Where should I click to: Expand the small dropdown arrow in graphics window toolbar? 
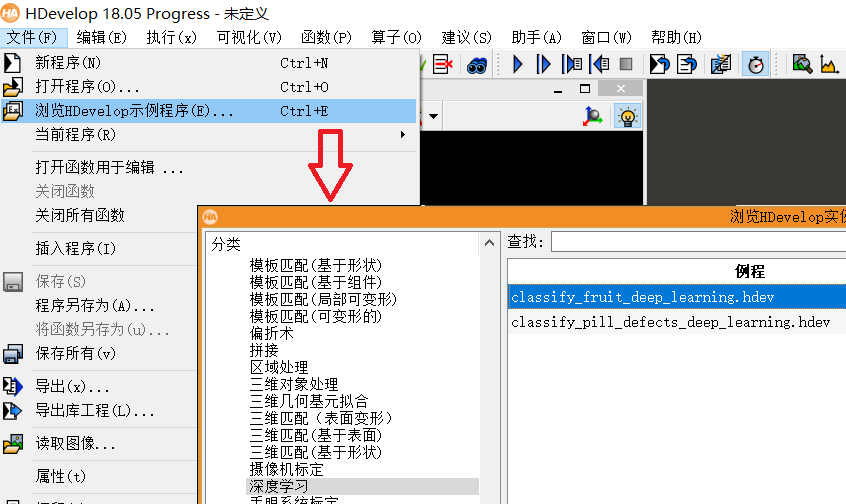pyautogui.click(x=433, y=116)
